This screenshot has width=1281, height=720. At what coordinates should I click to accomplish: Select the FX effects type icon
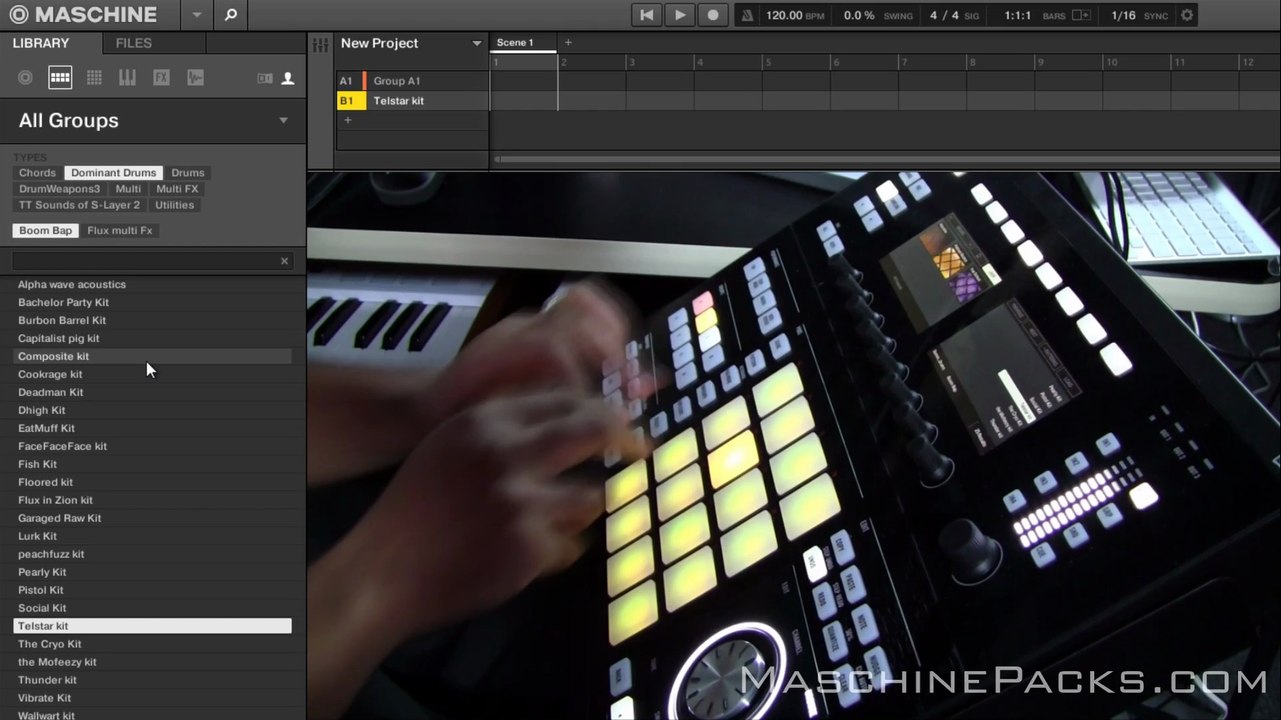tap(161, 78)
